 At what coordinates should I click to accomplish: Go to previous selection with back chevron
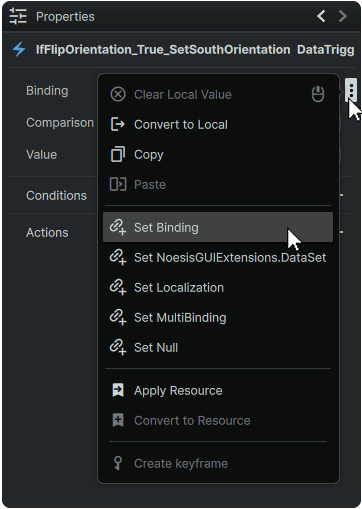[321, 16]
